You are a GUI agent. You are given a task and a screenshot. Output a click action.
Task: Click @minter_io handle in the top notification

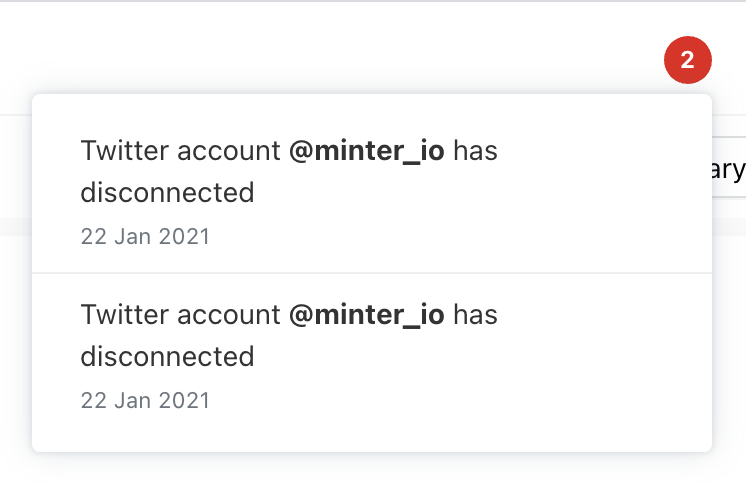366,151
